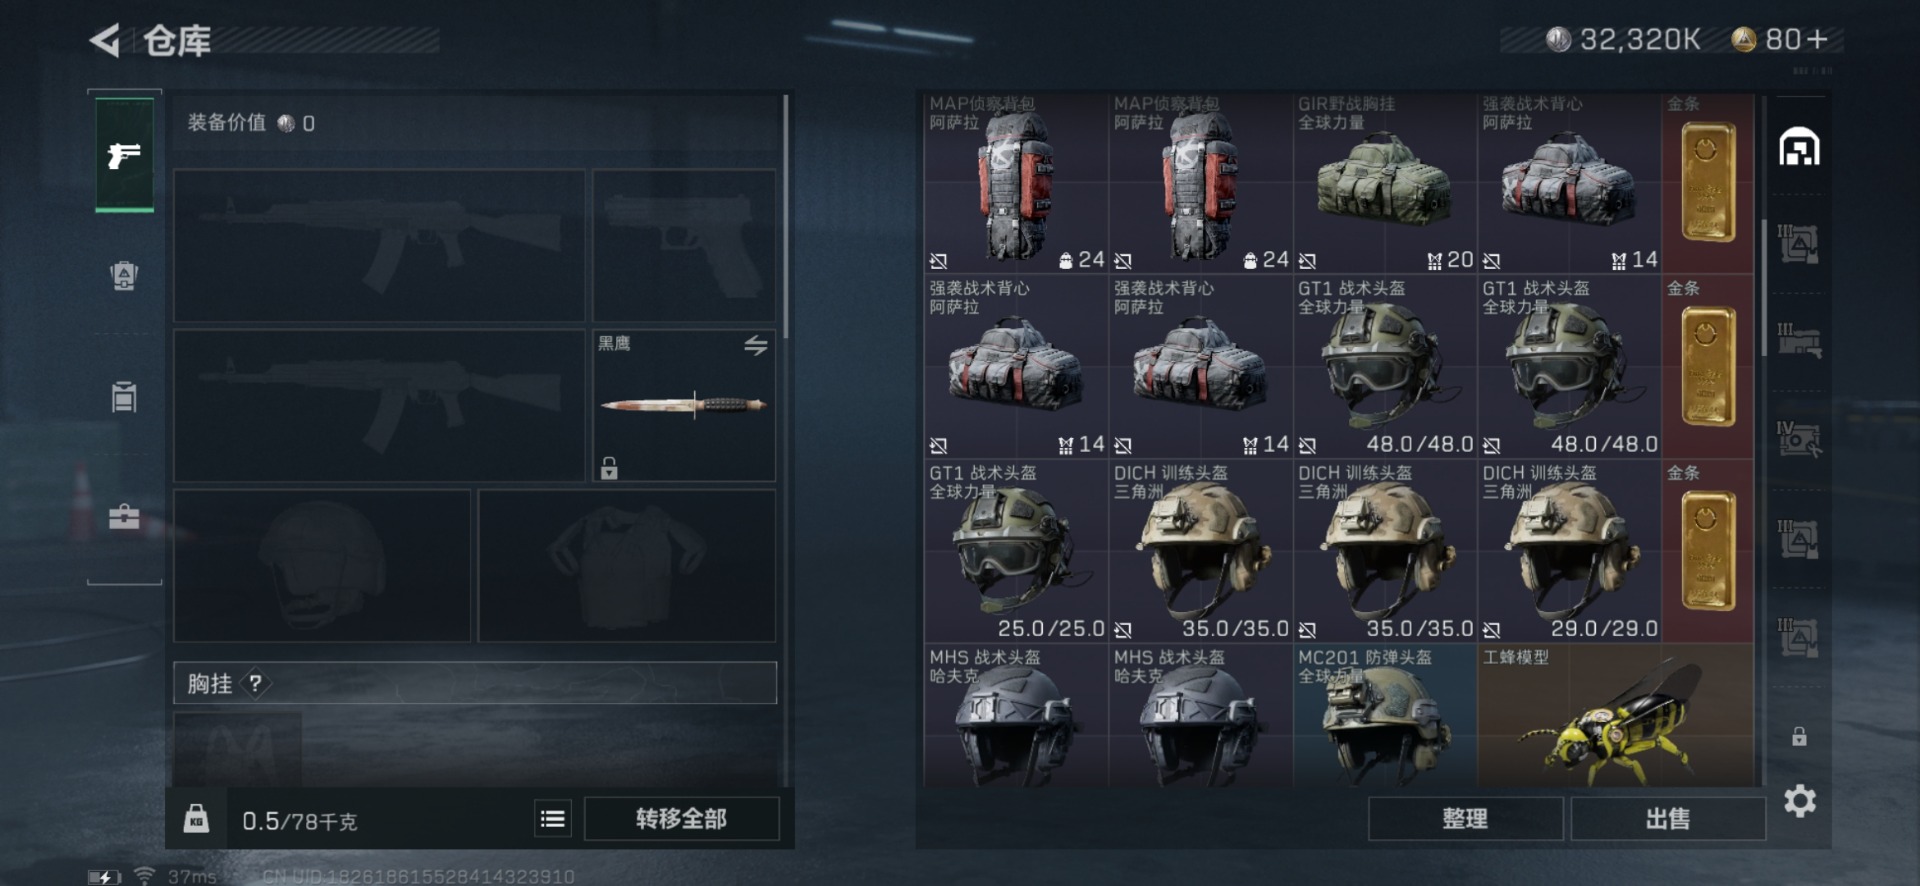
Task: Click the lock icon under 黑鹰 knife
Action: pos(609,467)
